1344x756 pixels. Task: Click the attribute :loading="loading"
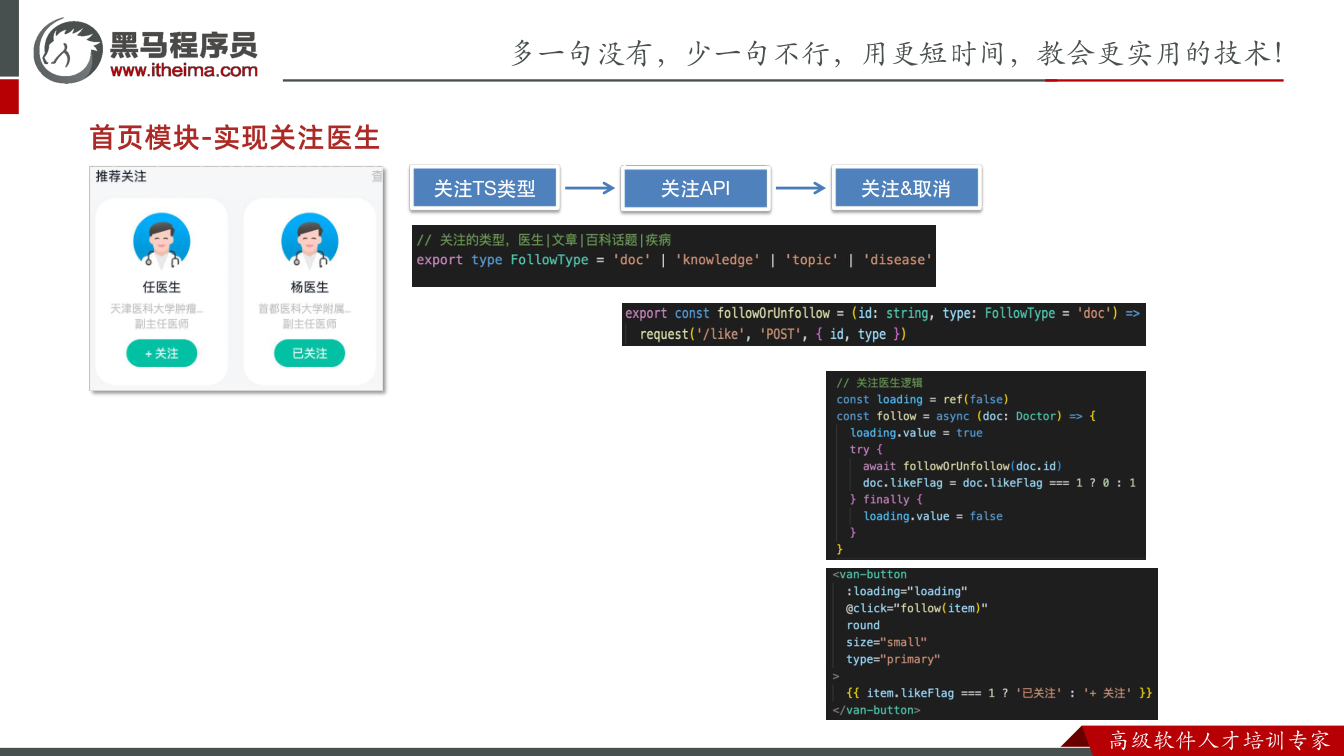click(x=907, y=592)
